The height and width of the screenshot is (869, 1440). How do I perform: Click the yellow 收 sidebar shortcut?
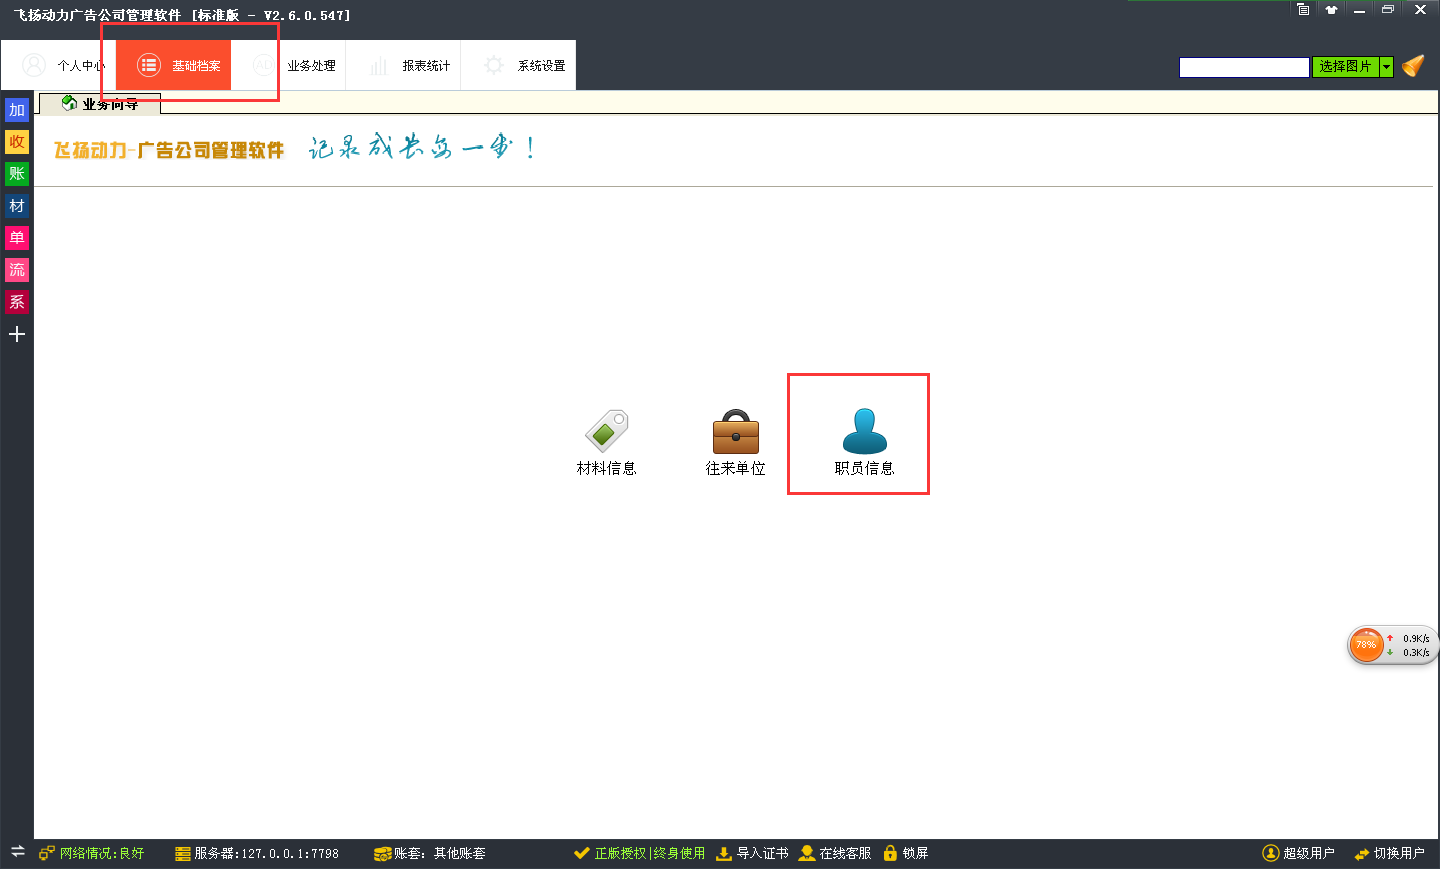(x=17, y=142)
